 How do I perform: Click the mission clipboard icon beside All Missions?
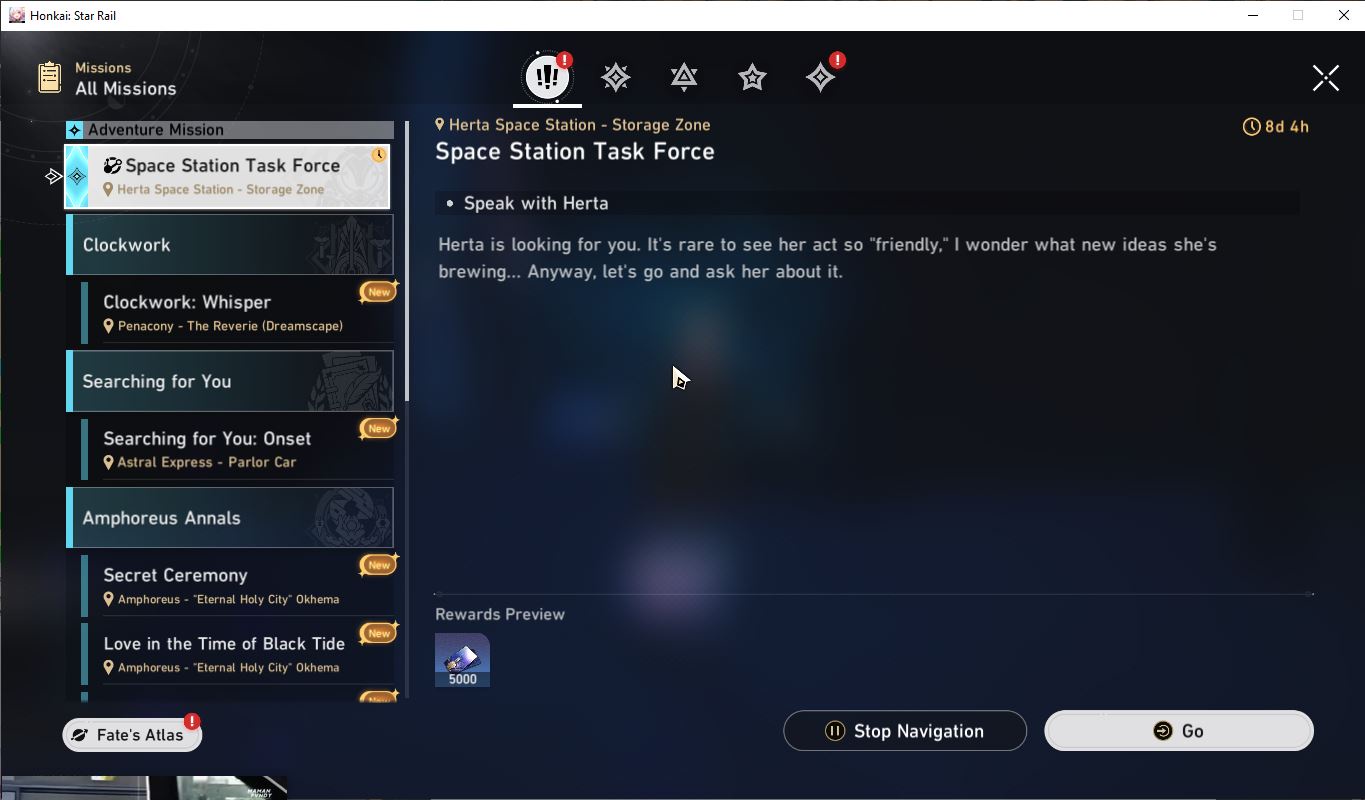[x=49, y=78]
